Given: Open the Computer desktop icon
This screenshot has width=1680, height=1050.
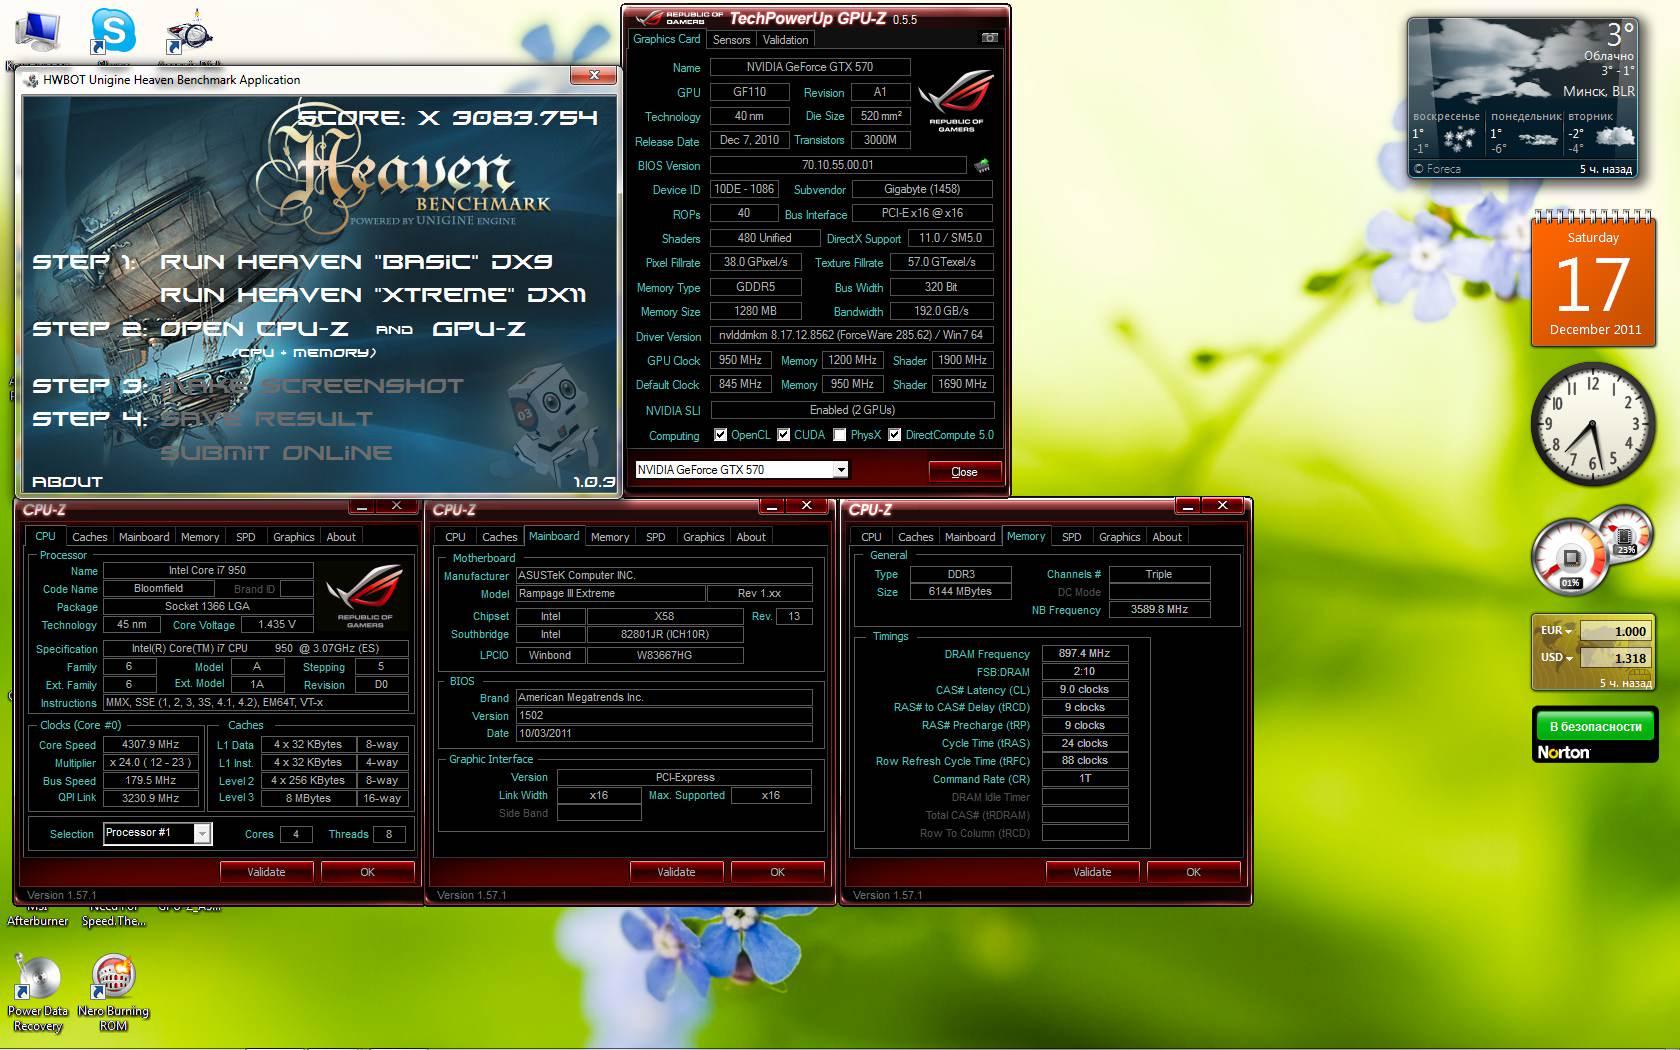Looking at the screenshot, I should tap(37, 34).
